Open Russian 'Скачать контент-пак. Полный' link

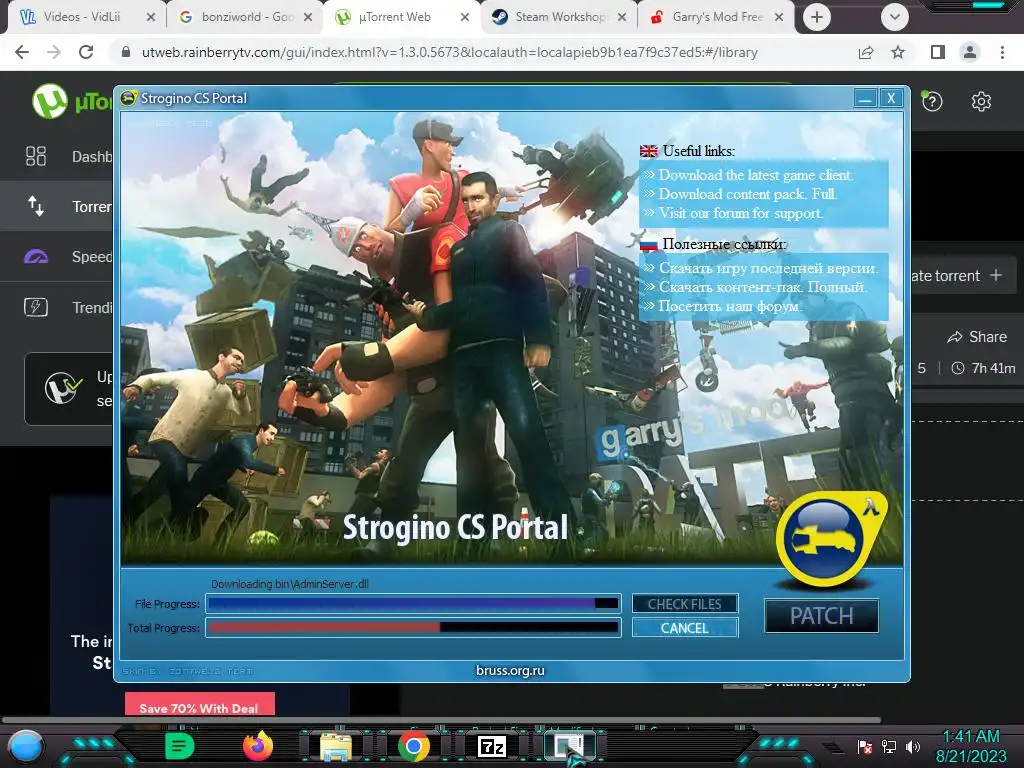click(762, 287)
